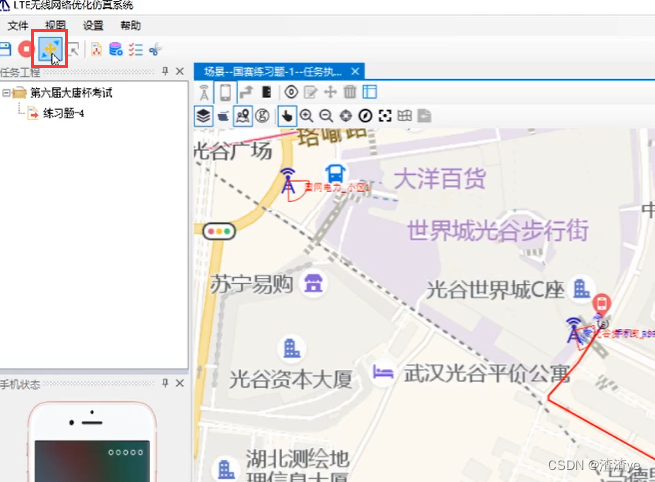Image resolution: width=655 pixels, height=482 pixels.
Task: Click the crosshair locate target icon
Action: [x=346, y=116]
